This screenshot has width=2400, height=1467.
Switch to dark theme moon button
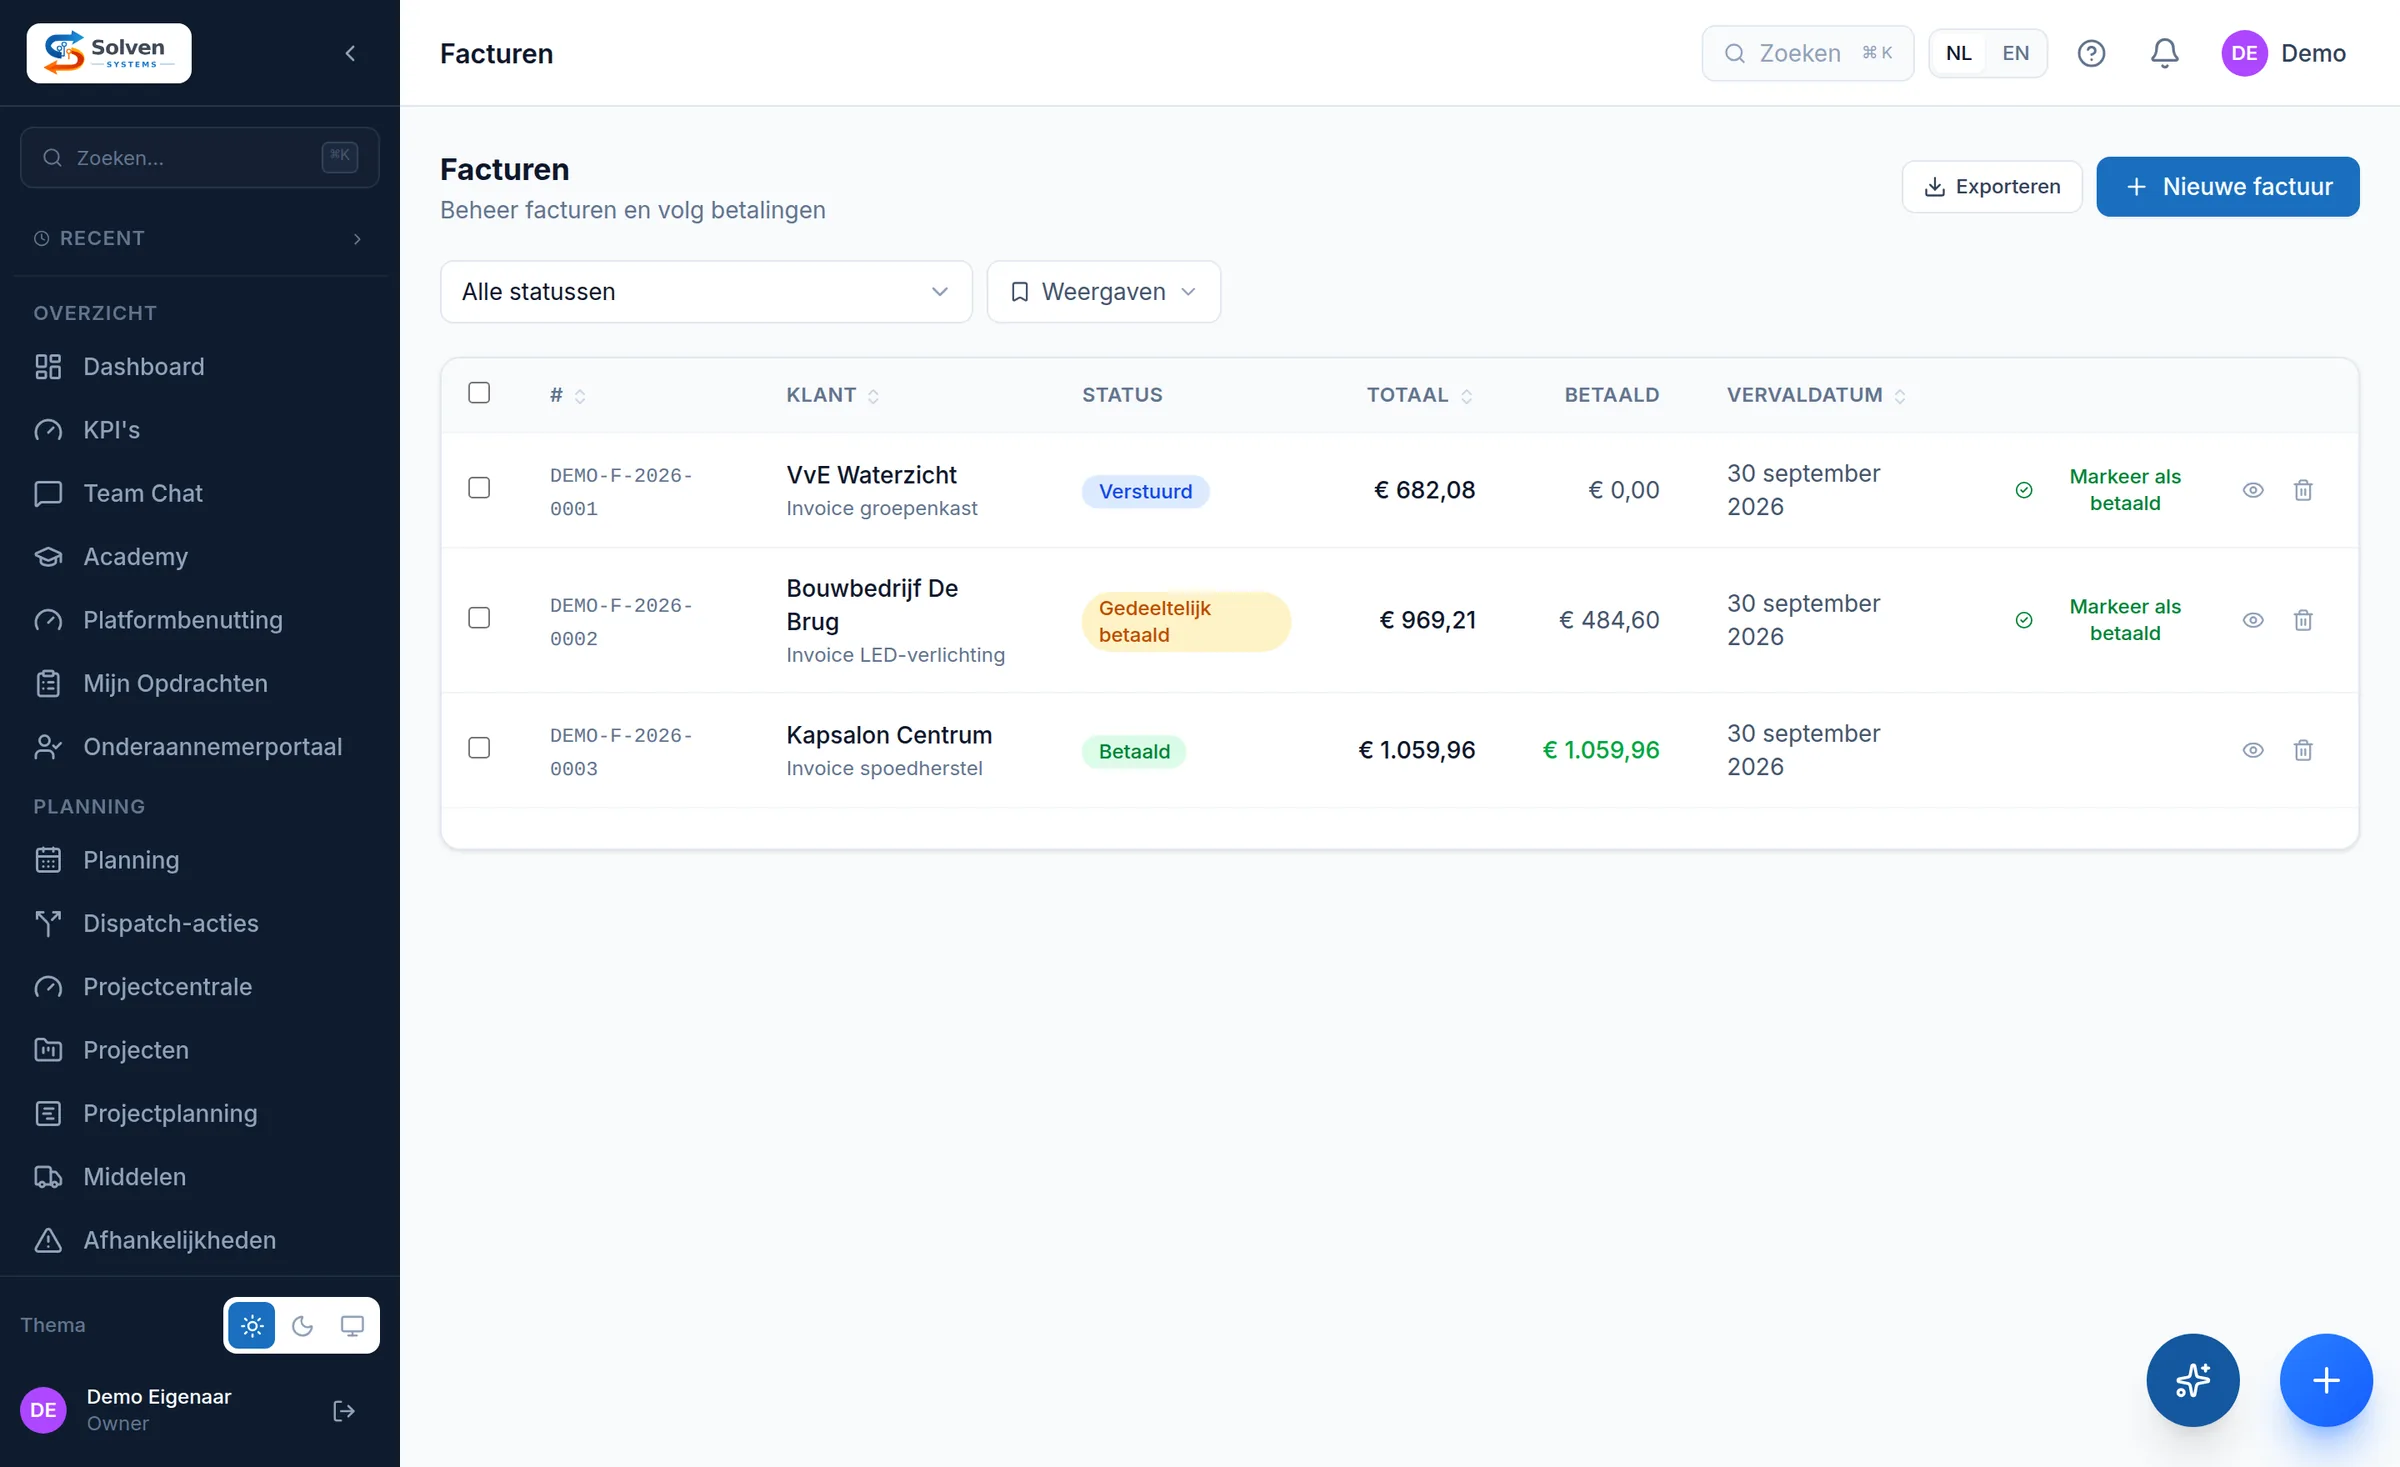coord(302,1325)
